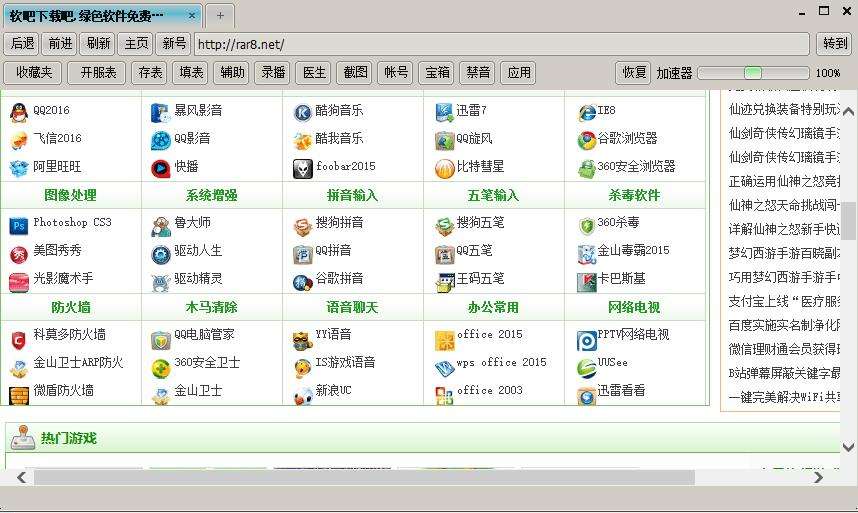The width and height of the screenshot is (858, 513).
Task: Click the 酷我音乐 icon
Action: (302, 141)
